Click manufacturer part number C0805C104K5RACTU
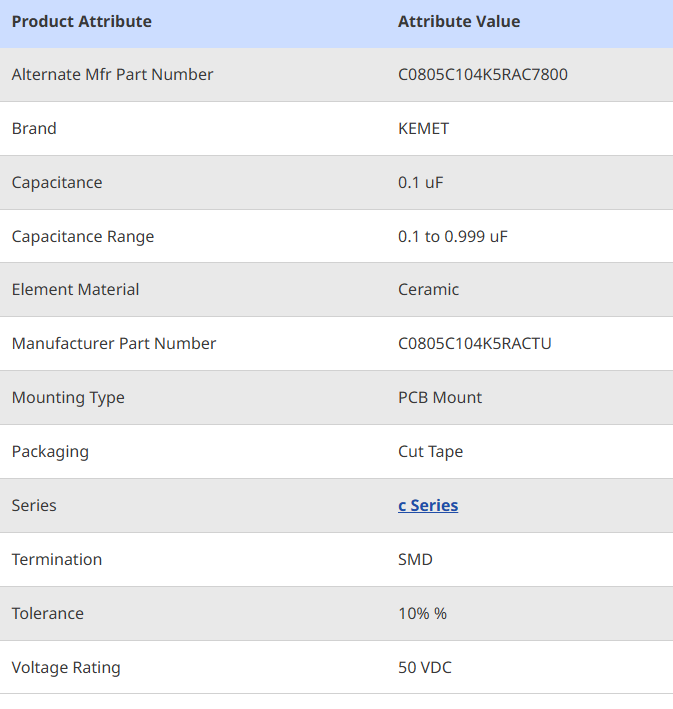This screenshot has width=673, height=709. (x=475, y=343)
